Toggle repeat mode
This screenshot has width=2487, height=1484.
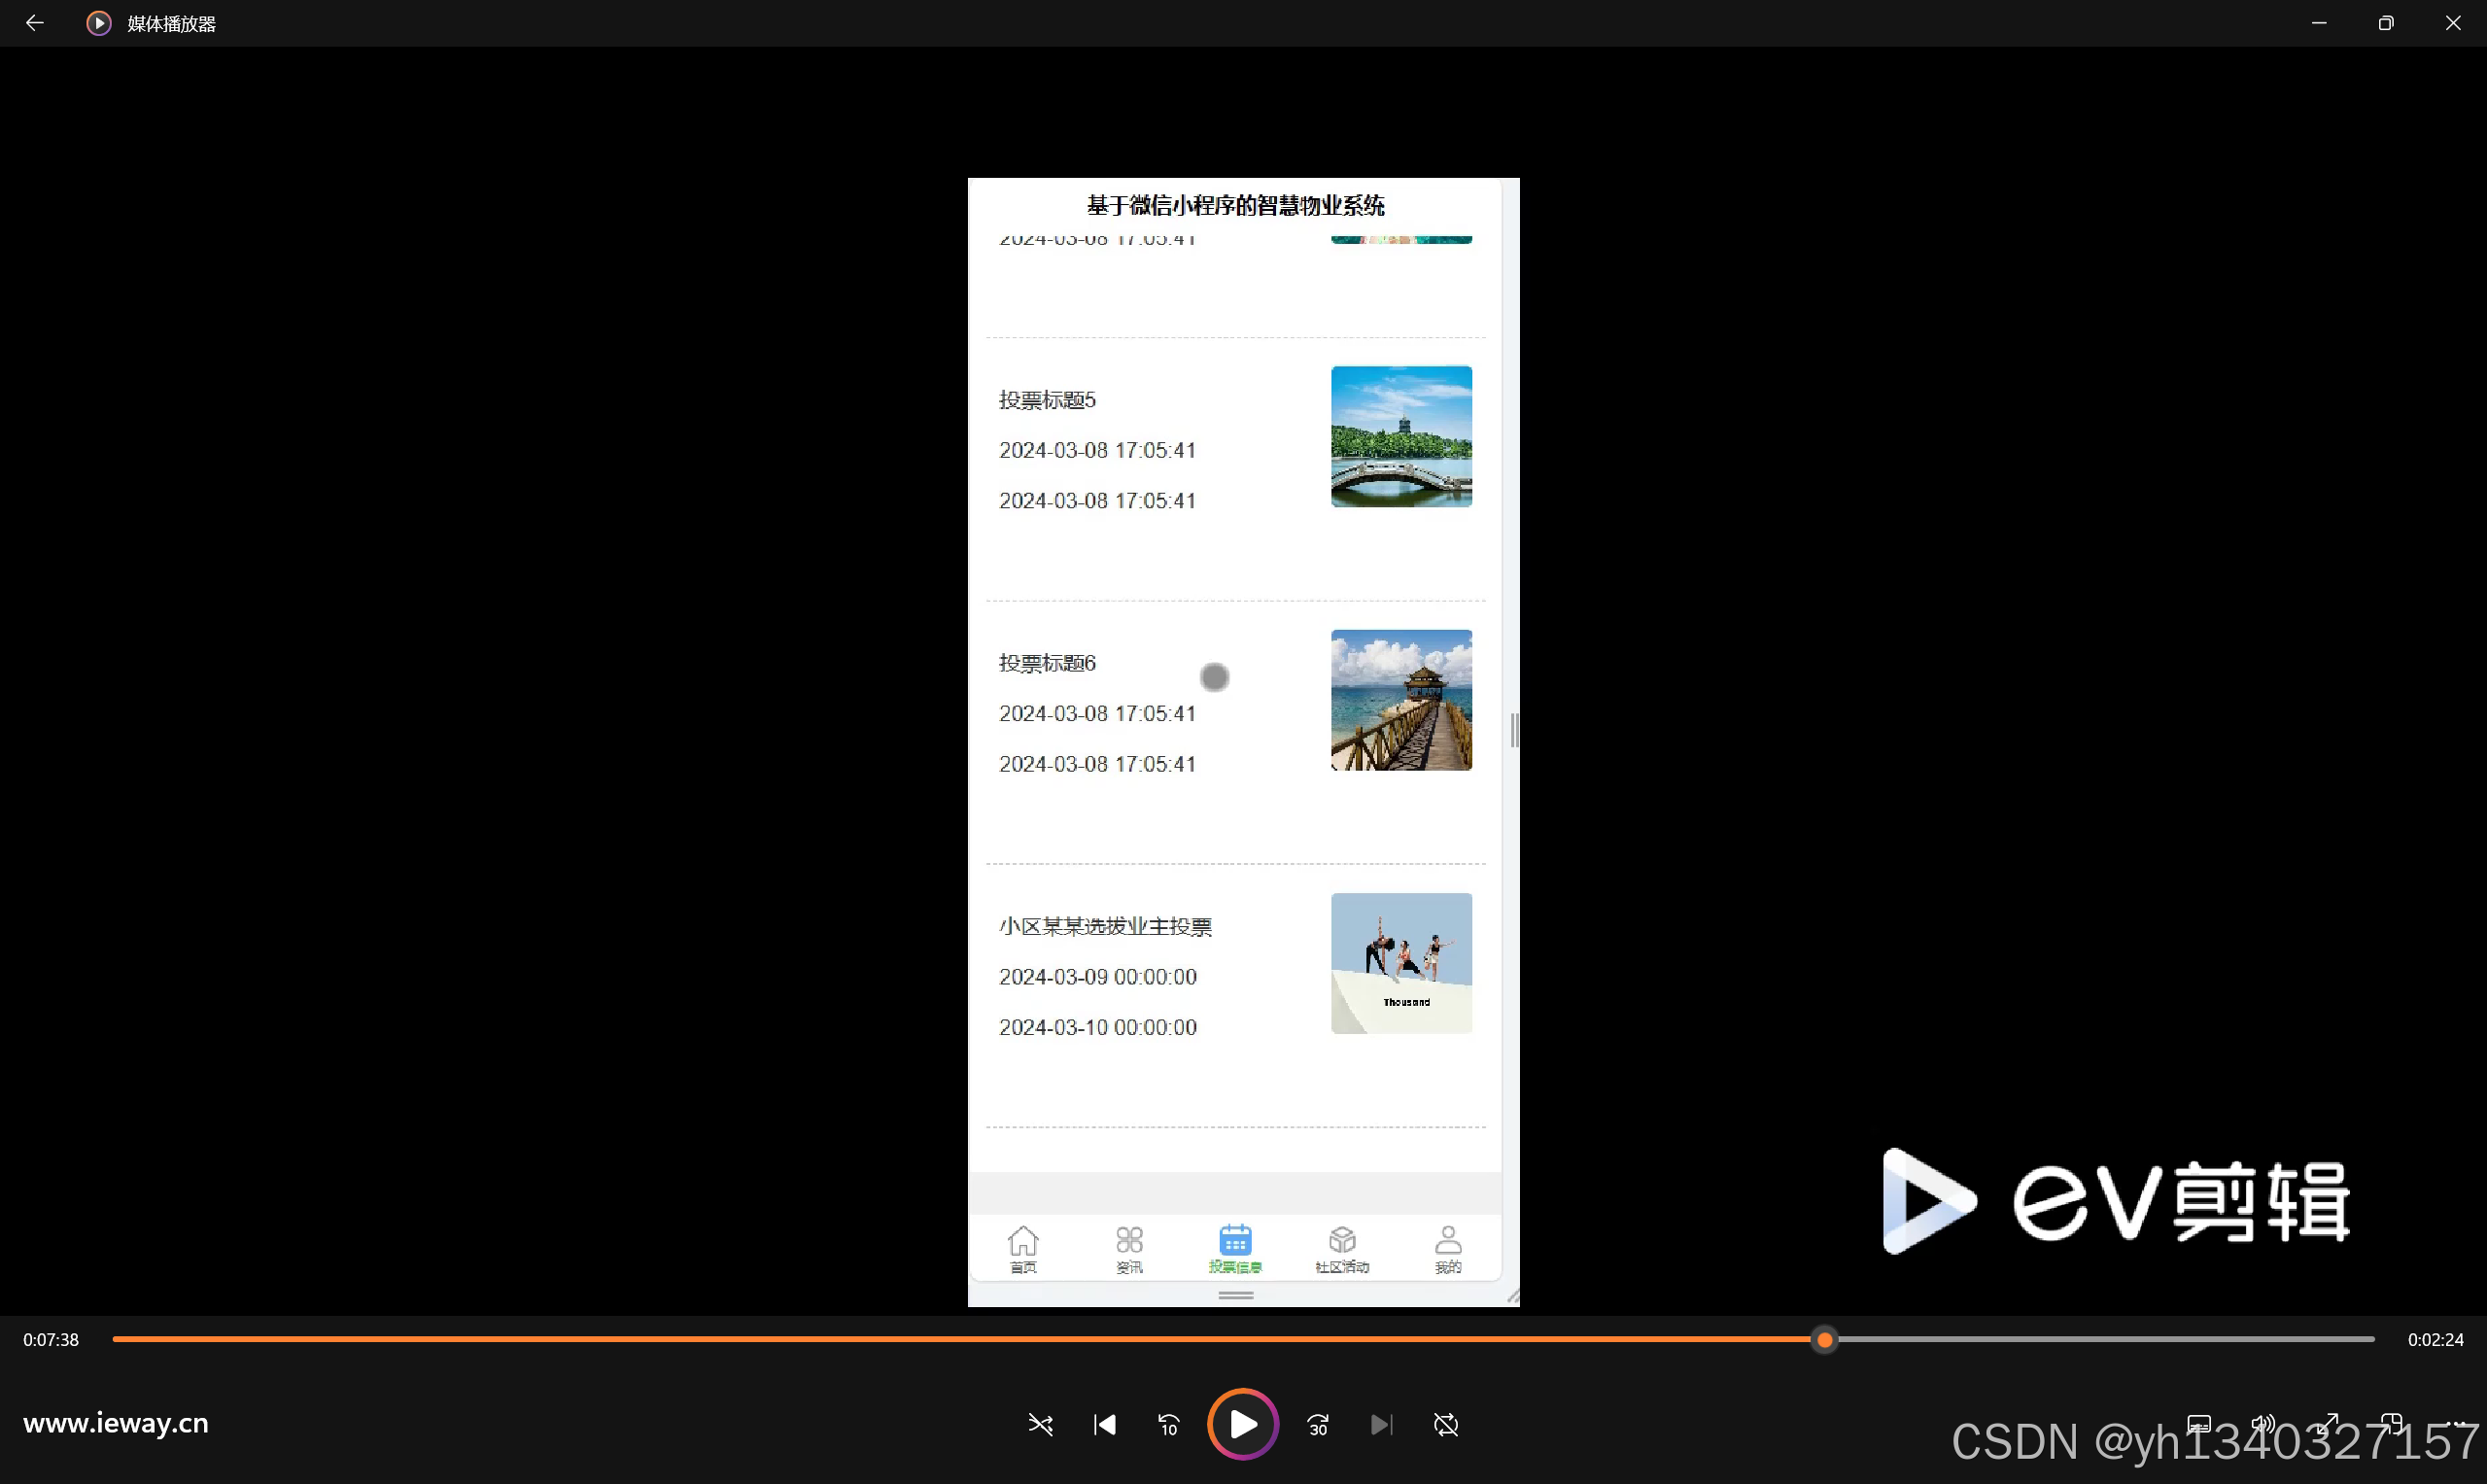point(1446,1425)
